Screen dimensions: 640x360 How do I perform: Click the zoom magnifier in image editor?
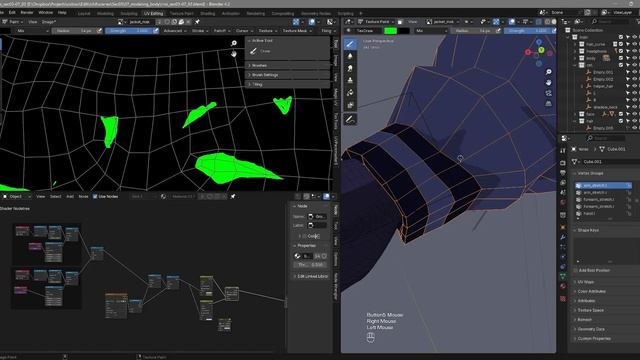(x=234, y=43)
